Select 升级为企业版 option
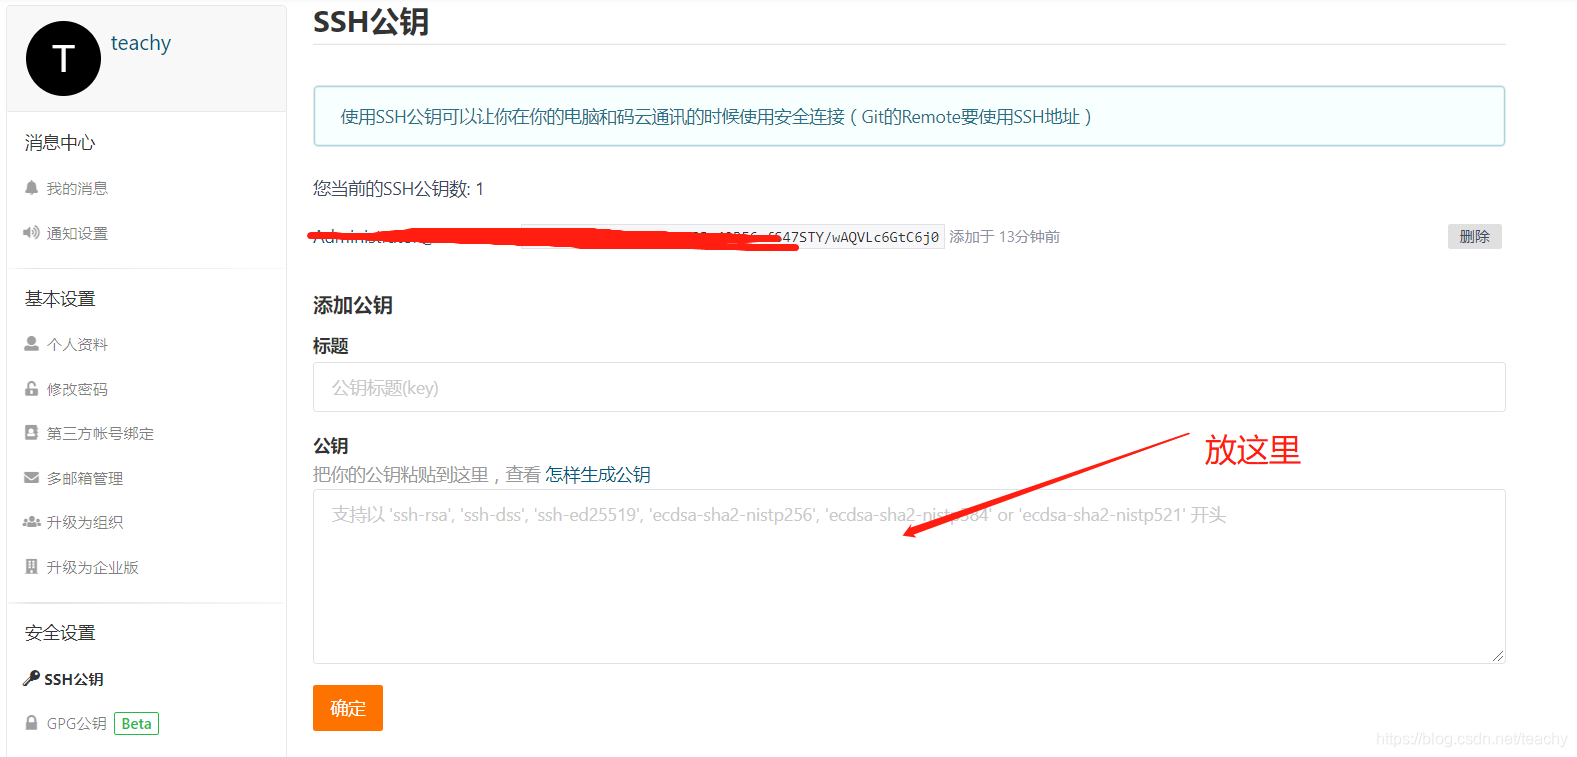Screen dimensions: 1577x757 pyautogui.click(x=92, y=567)
